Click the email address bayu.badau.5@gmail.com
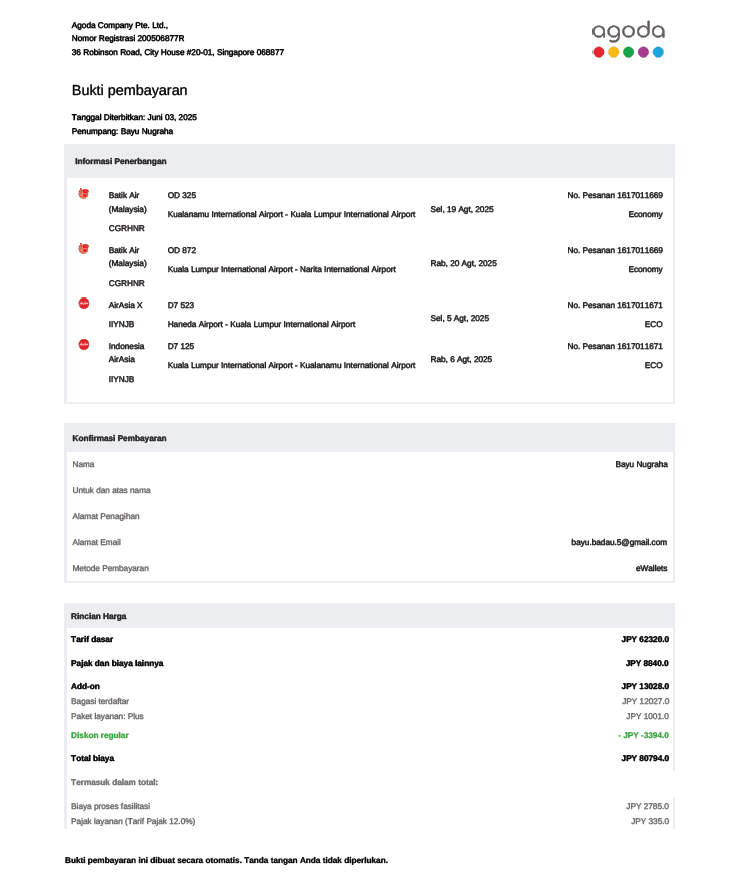The width and height of the screenshot is (743, 883). tap(618, 542)
